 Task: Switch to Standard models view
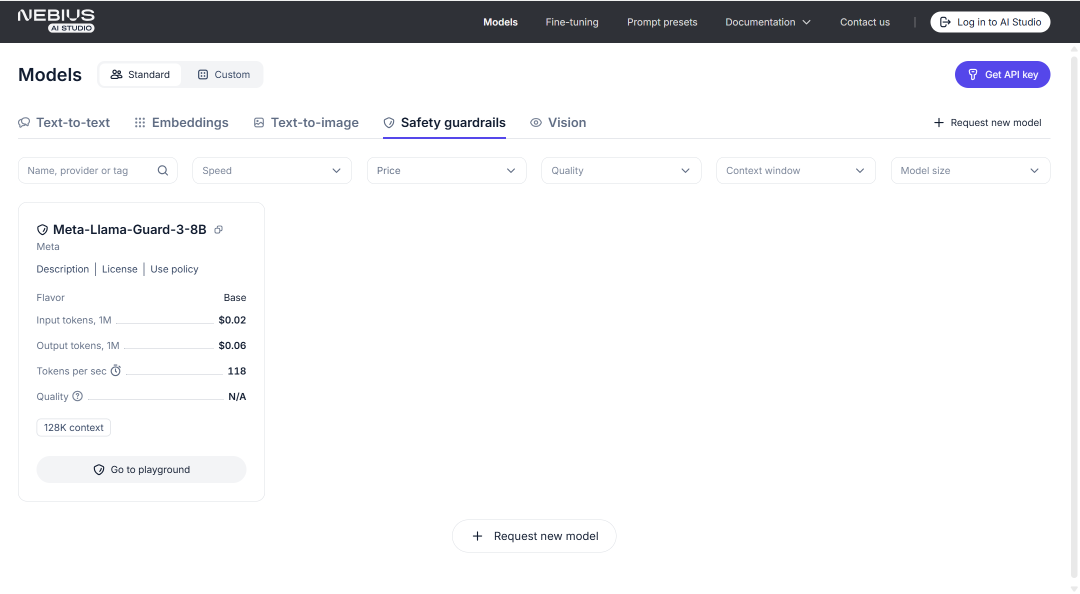click(x=140, y=74)
